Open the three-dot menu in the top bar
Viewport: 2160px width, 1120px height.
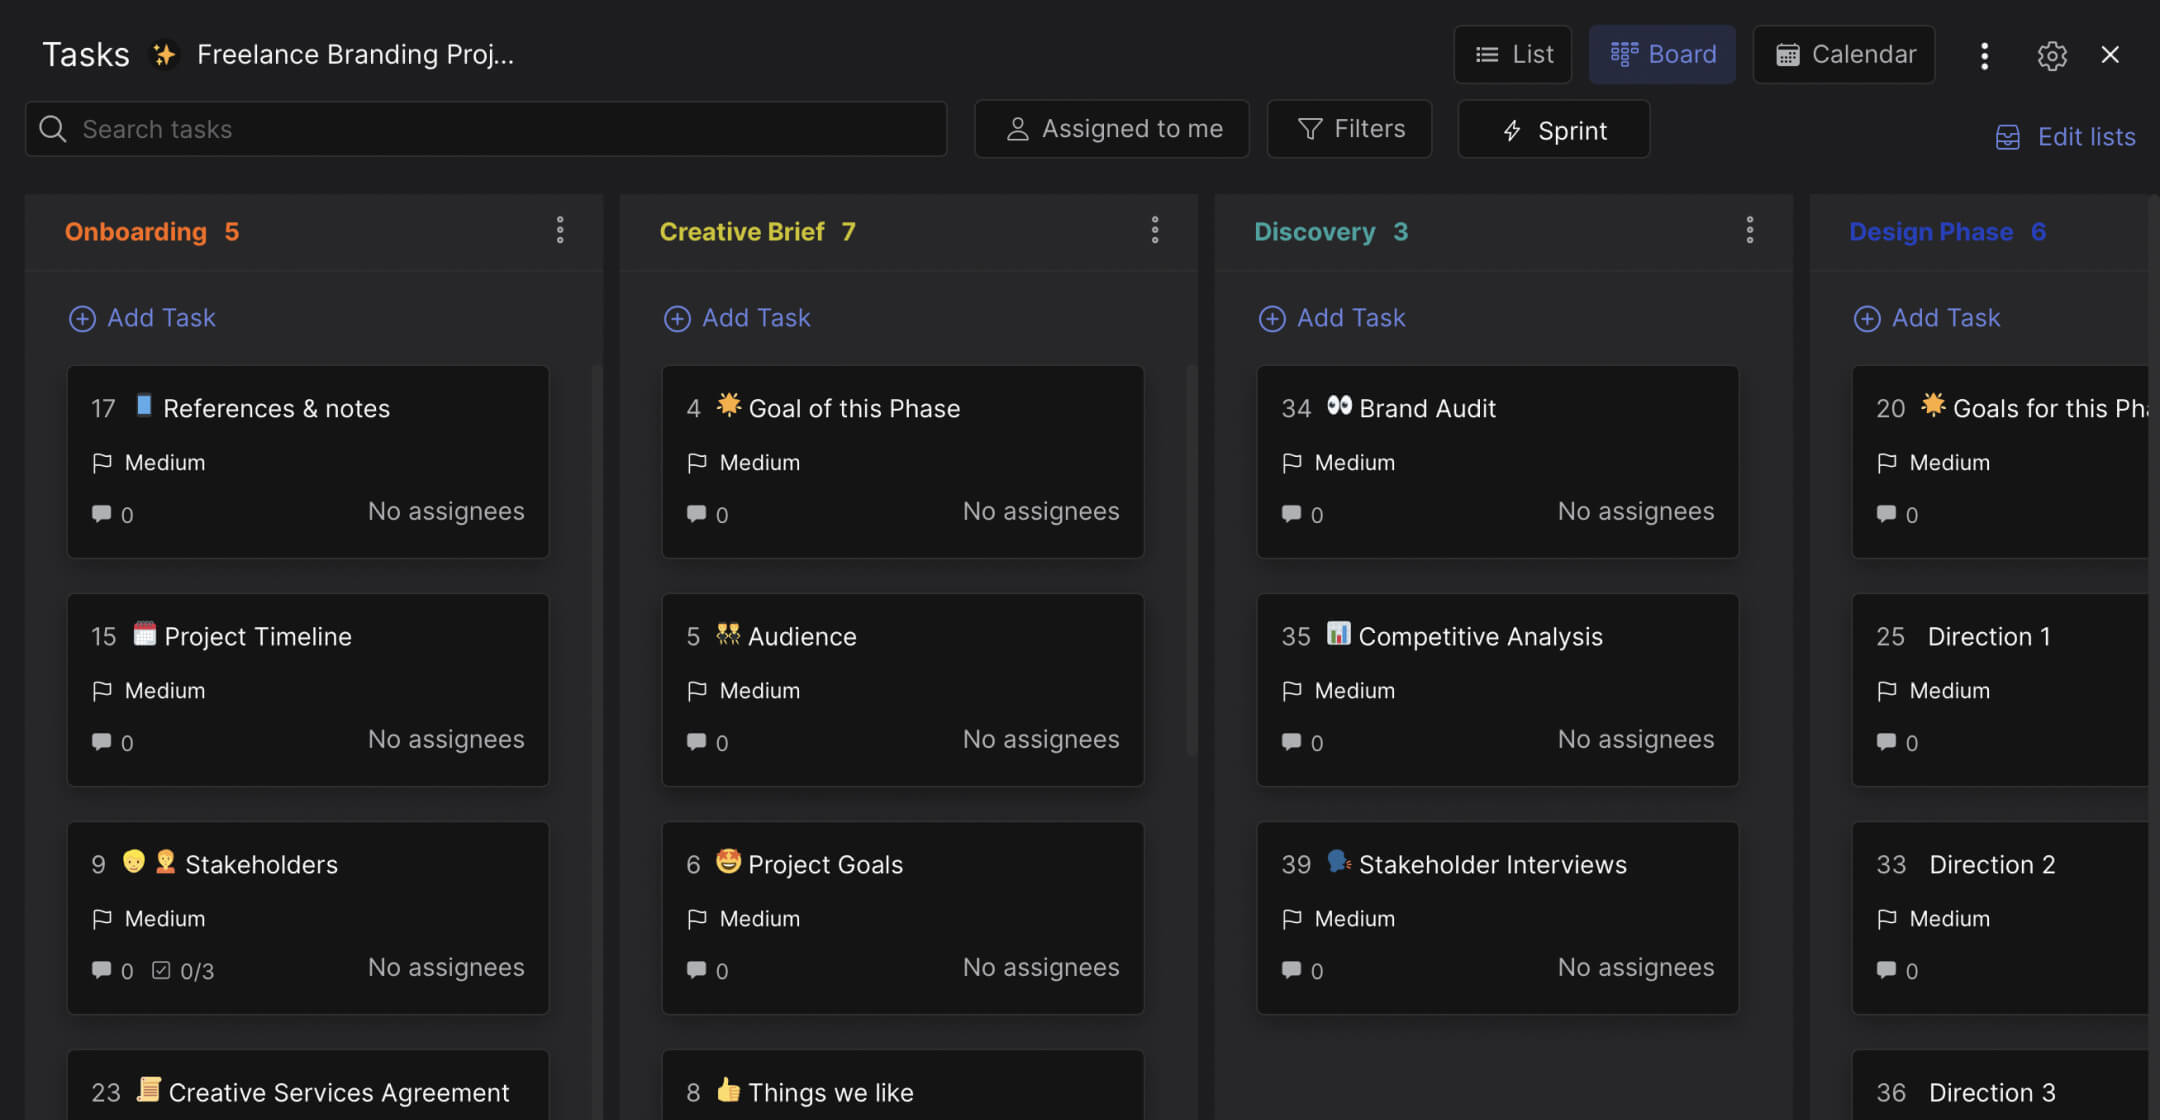tap(1983, 56)
